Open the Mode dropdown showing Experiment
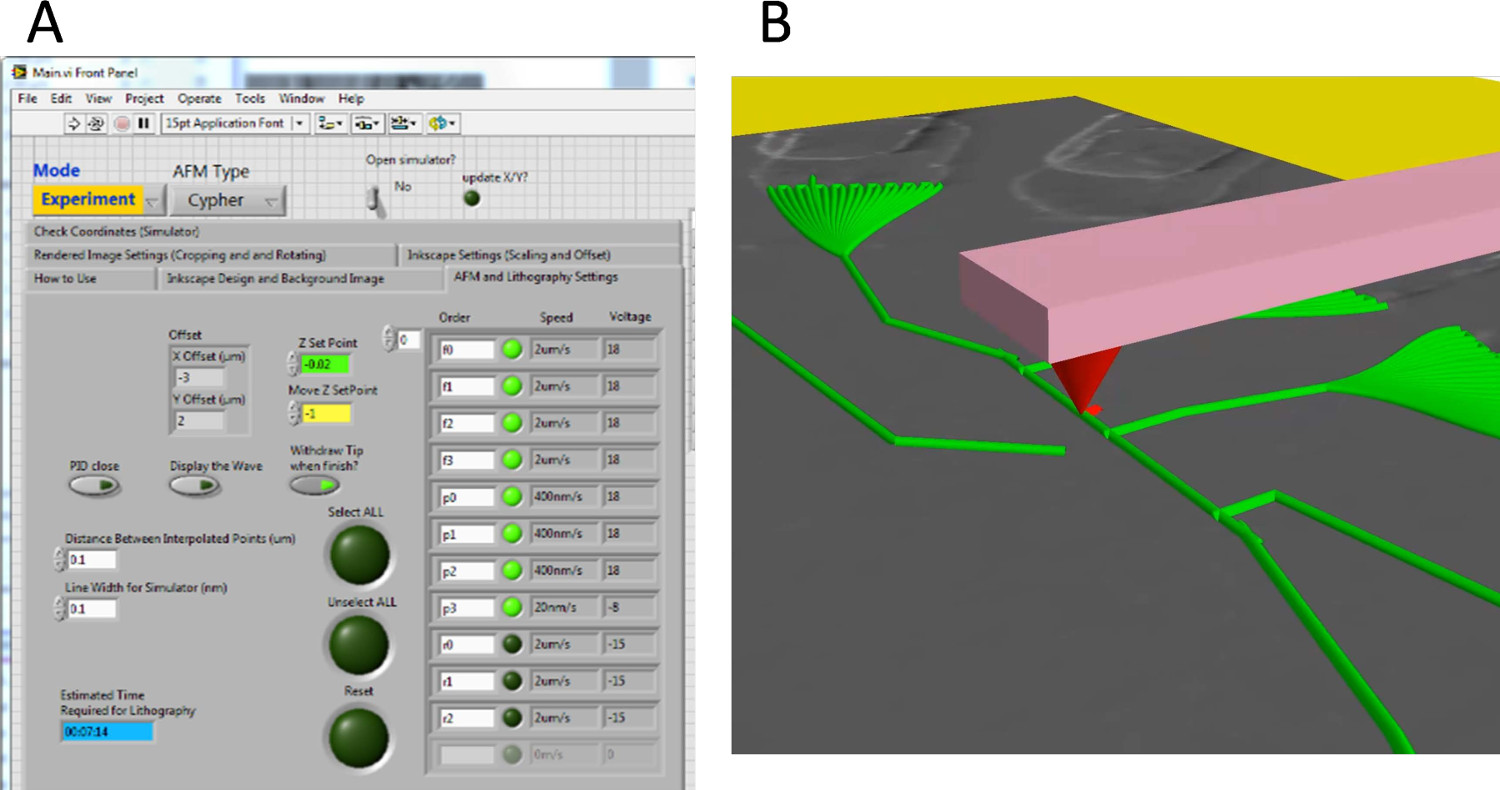 point(98,200)
